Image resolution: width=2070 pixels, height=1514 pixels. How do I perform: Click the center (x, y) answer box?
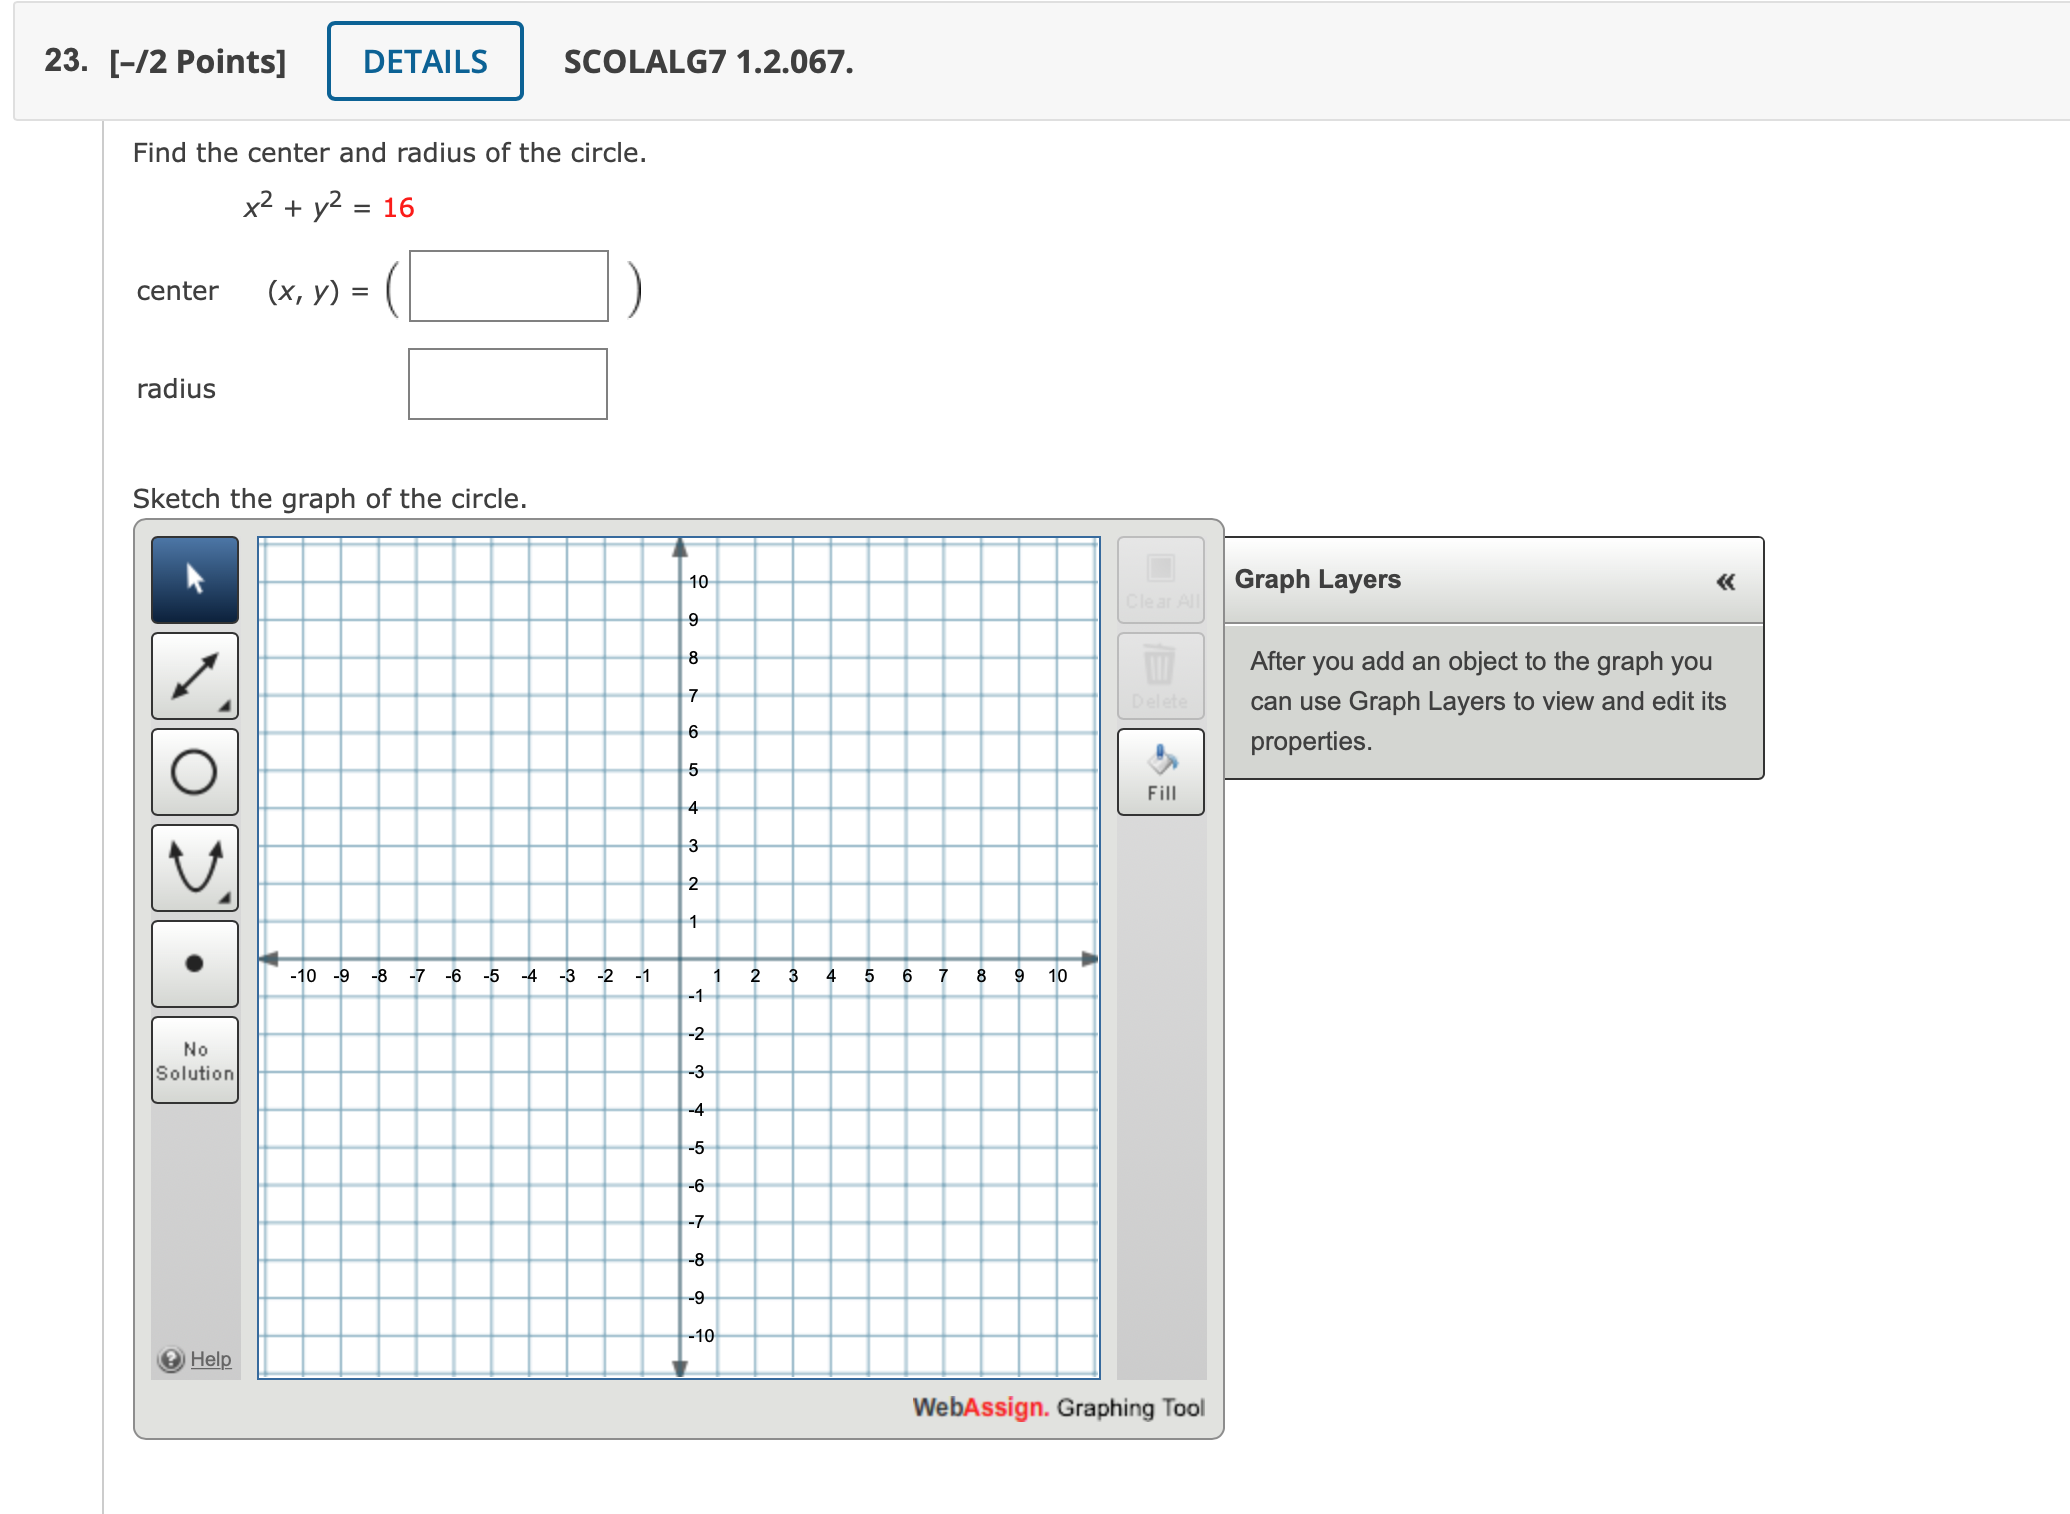508,287
